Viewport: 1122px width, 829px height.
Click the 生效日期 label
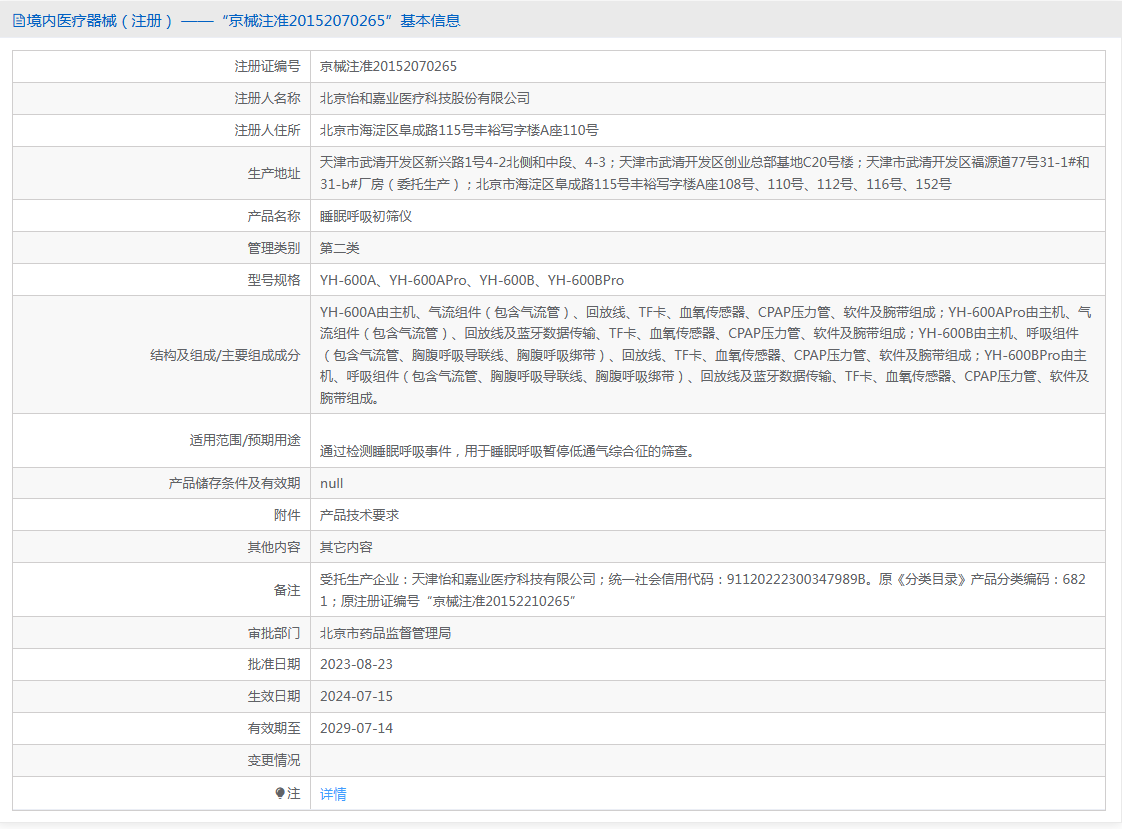click(273, 696)
